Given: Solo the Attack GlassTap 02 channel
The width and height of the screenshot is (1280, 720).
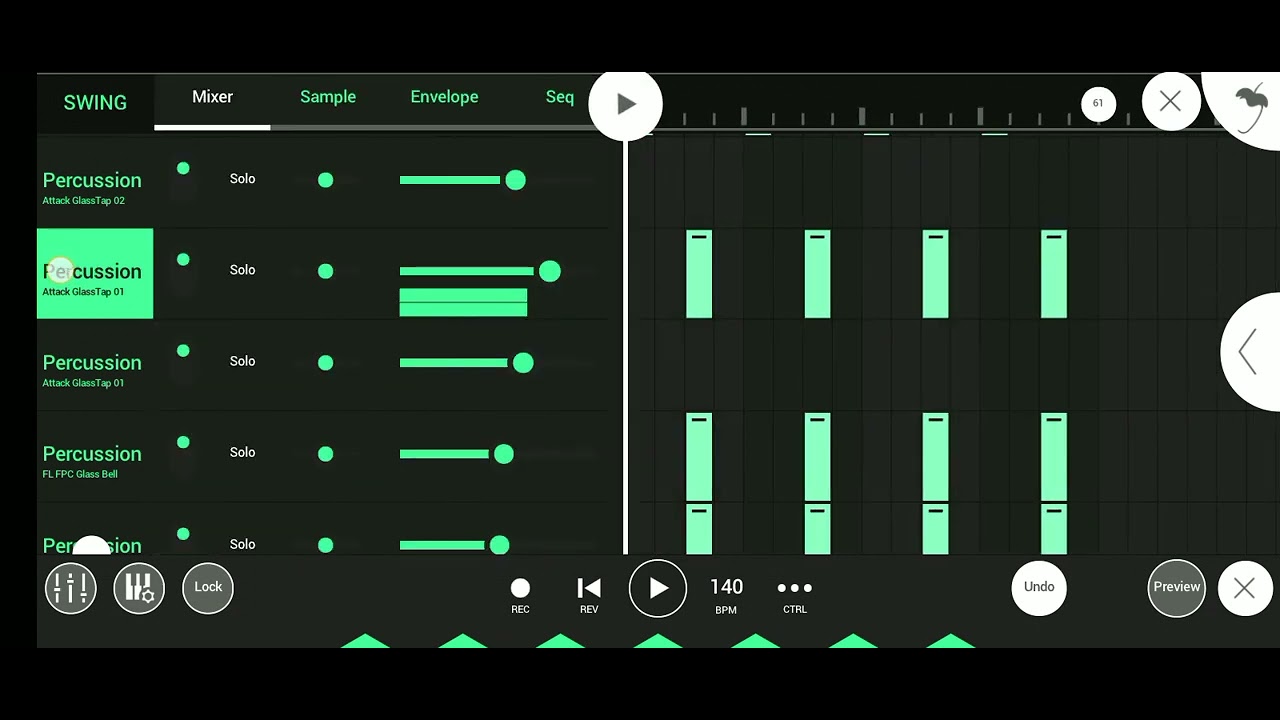Looking at the screenshot, I should click(x=242, y=179).
